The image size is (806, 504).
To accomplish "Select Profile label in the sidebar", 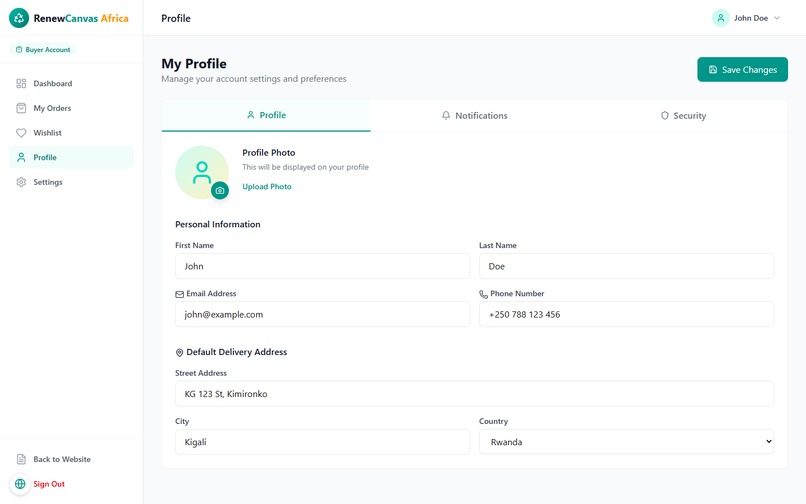I will (45, 157).
